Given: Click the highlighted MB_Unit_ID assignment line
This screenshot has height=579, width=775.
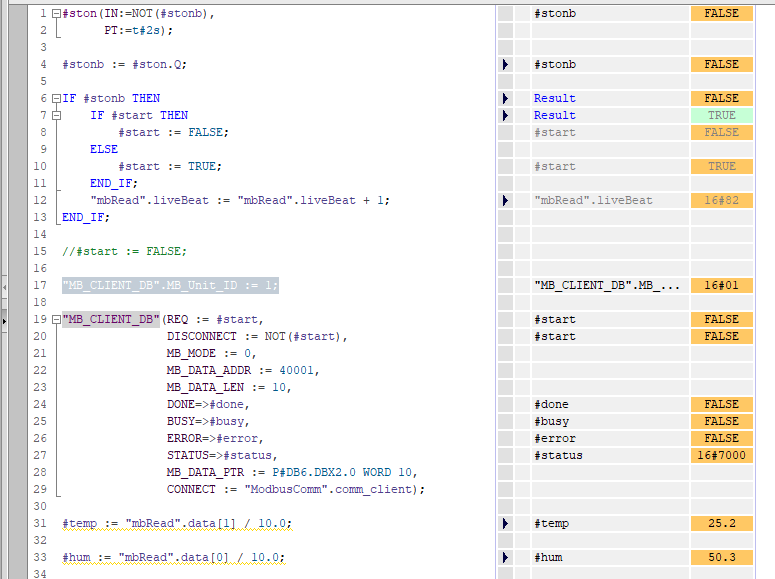Looking at the screenshot, I should click(x=170, y=285).
